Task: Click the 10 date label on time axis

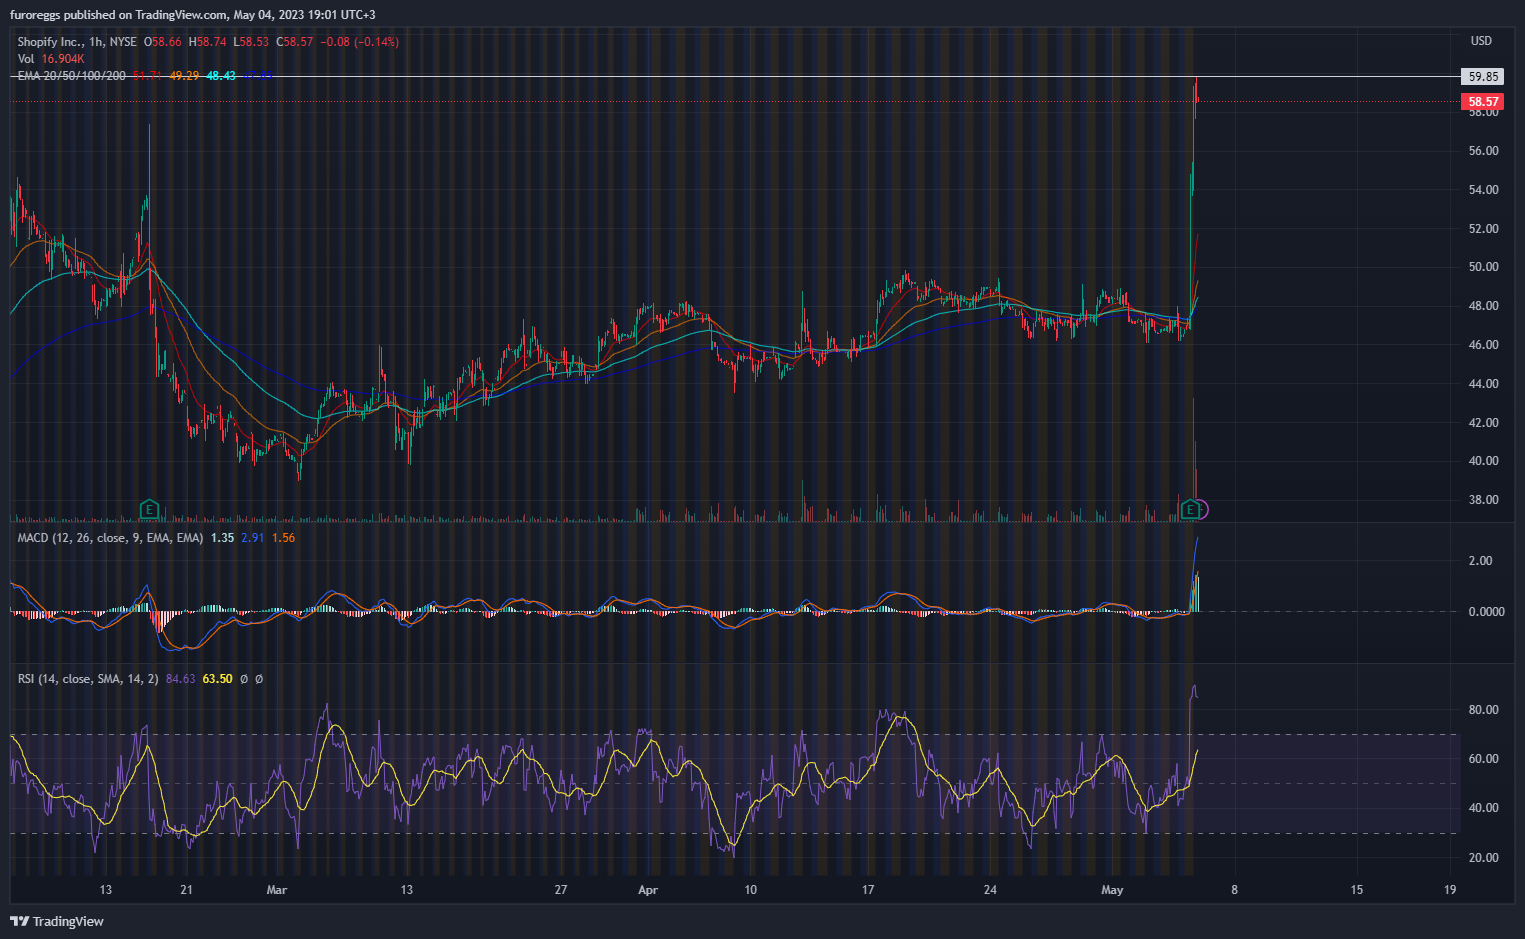Action: (x=751, y=890)
